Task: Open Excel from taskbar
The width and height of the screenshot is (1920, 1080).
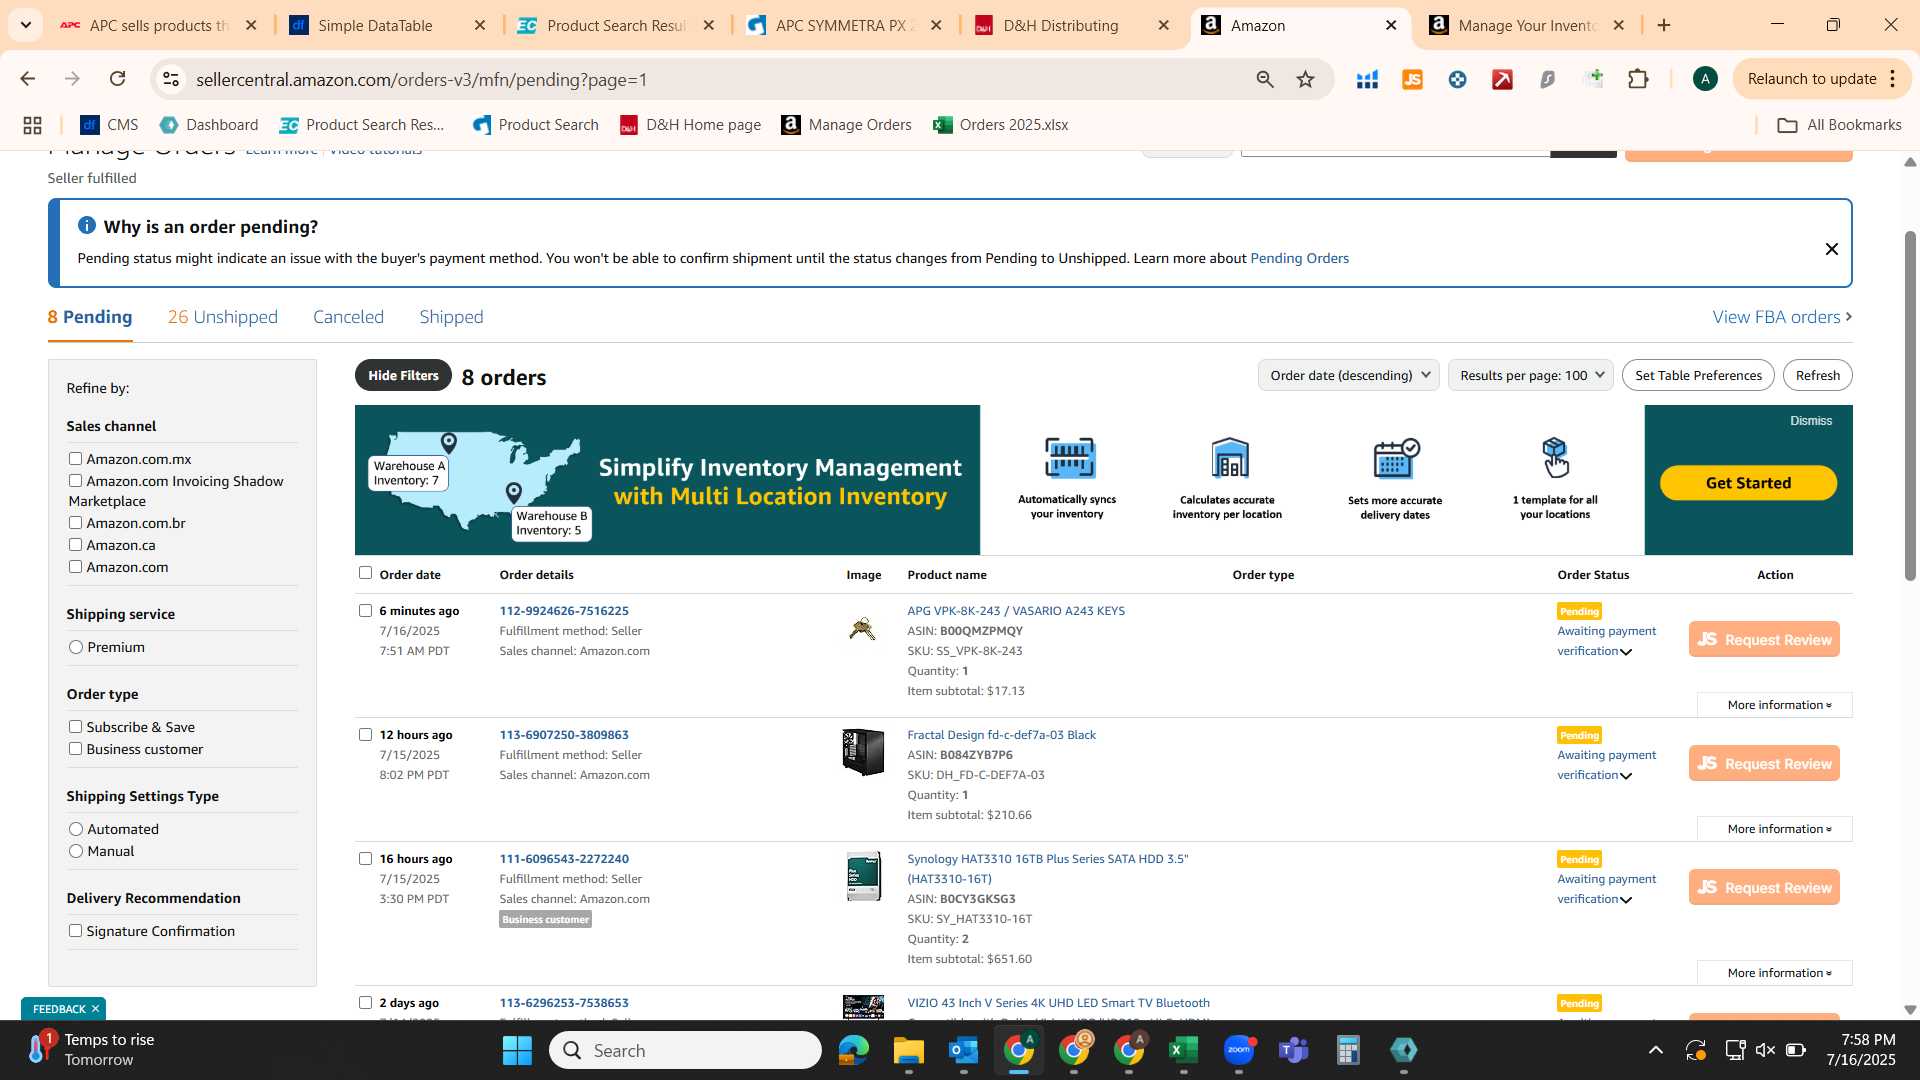Action: [x=1183, y=1050]
